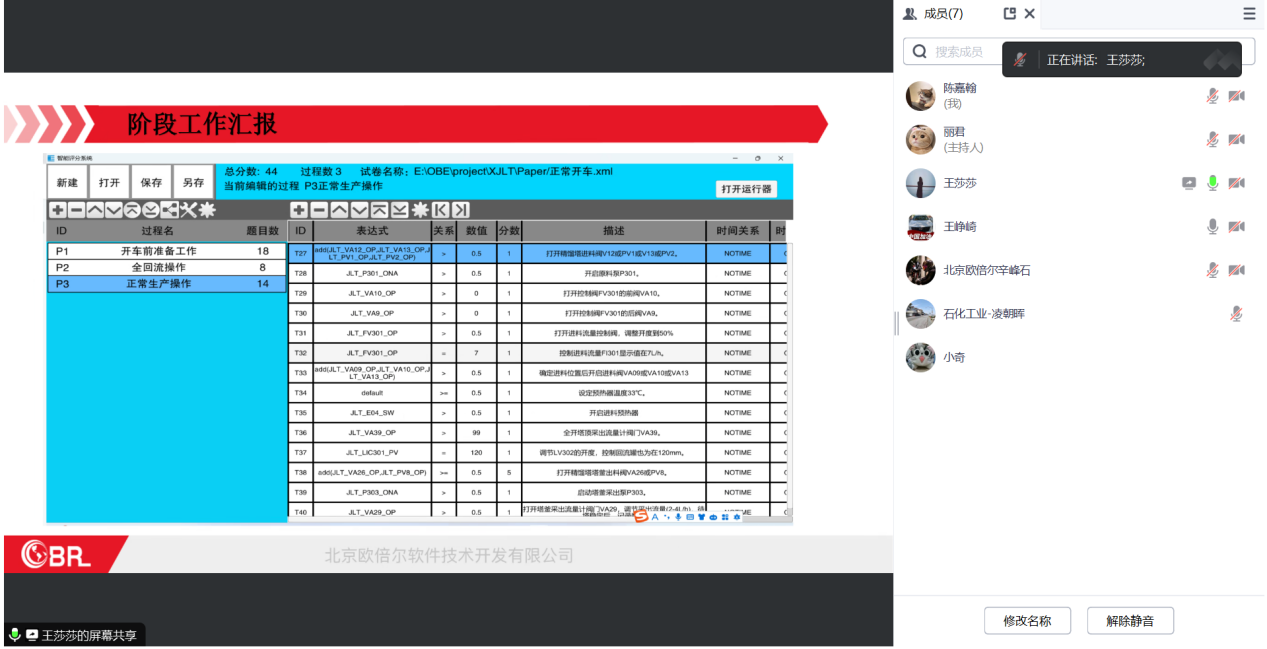This screenshot has height=649, width=1267.
Task: Click the 打开运行器 button
Action: click(747, 189)
